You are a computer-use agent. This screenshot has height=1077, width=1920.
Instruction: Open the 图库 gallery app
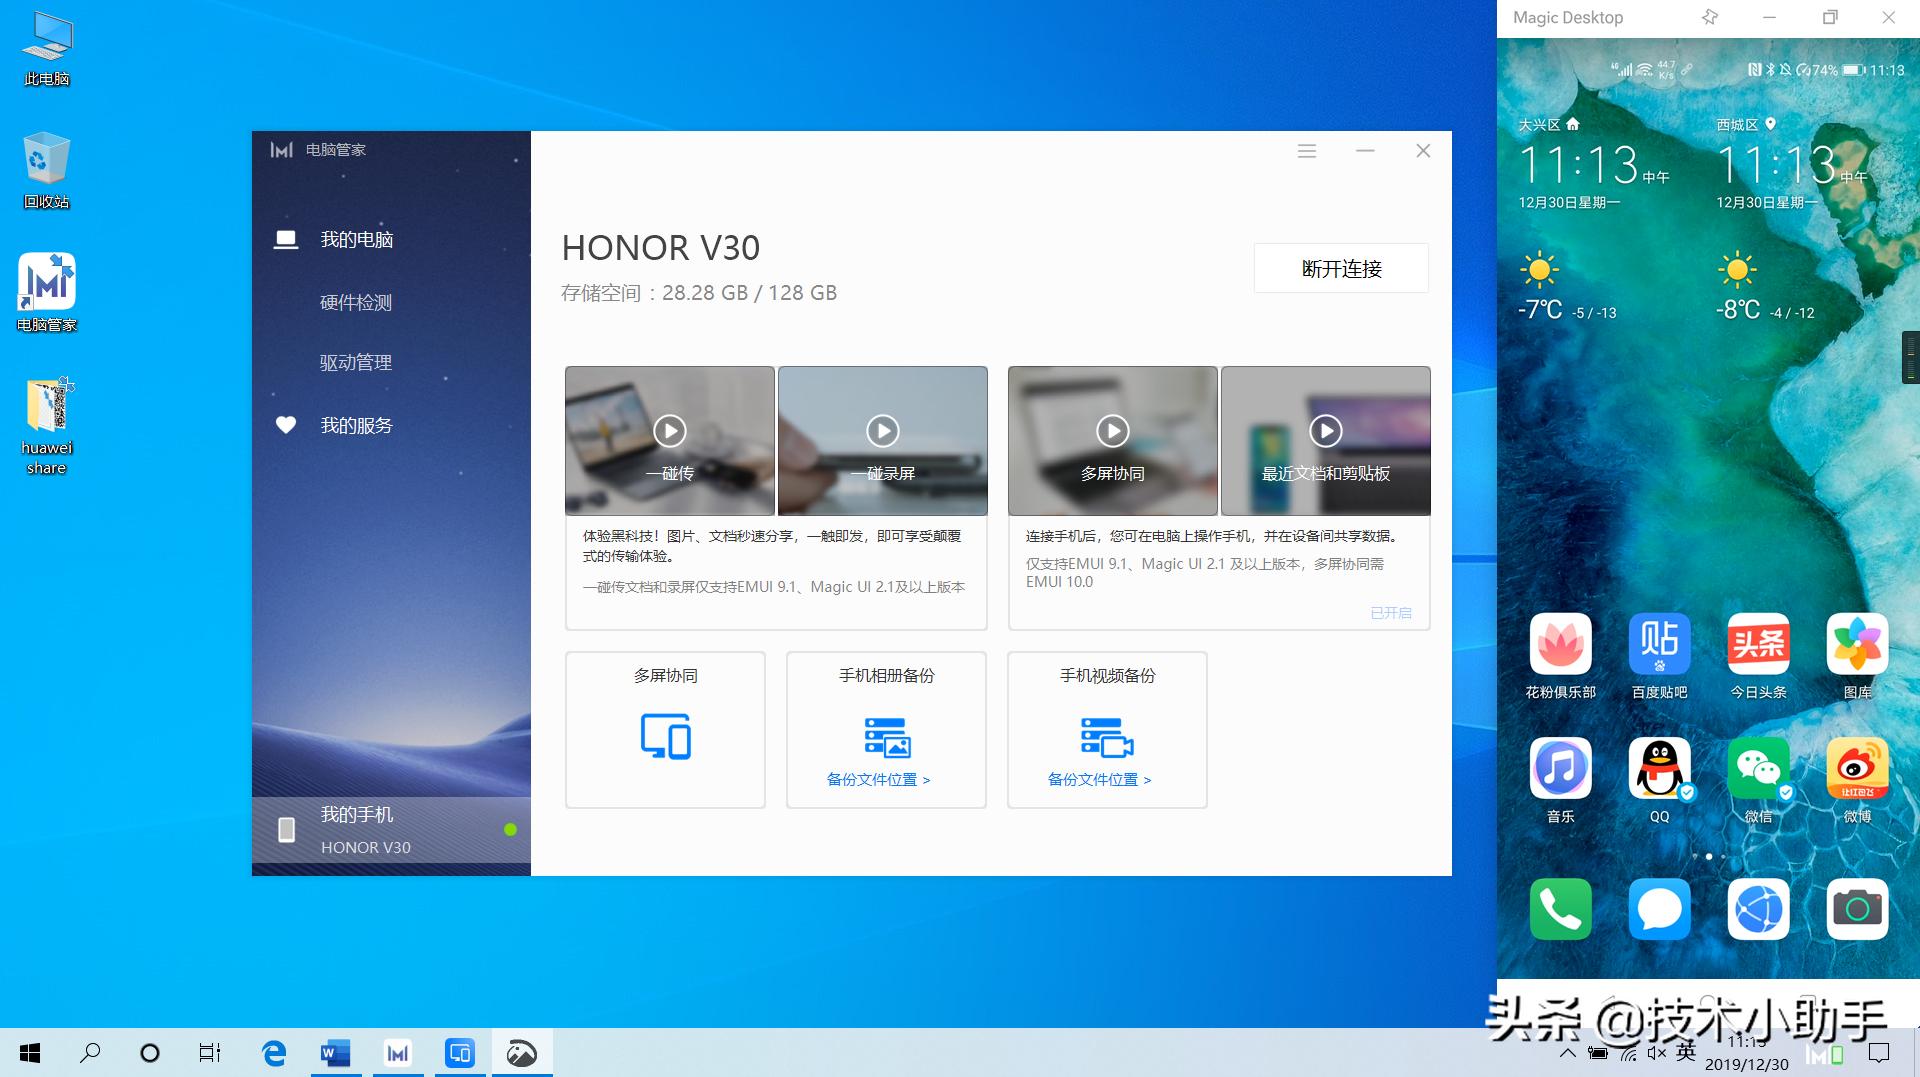1857,644
